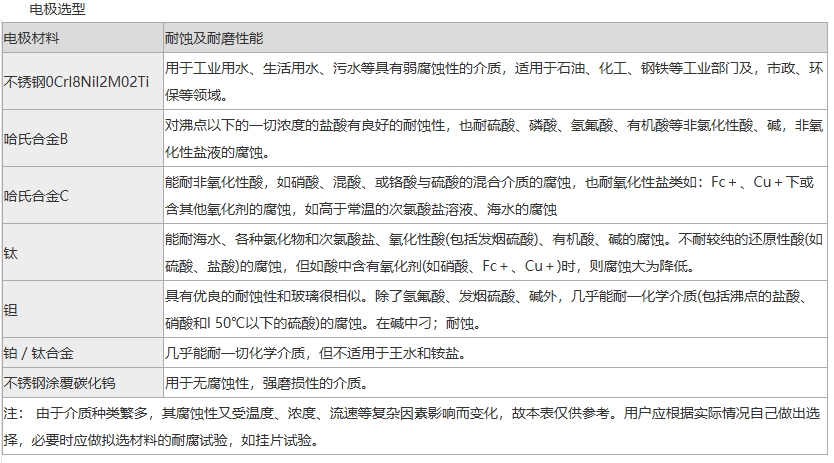
Task: Select the 钛 material cell
Action: click(11, 254)
